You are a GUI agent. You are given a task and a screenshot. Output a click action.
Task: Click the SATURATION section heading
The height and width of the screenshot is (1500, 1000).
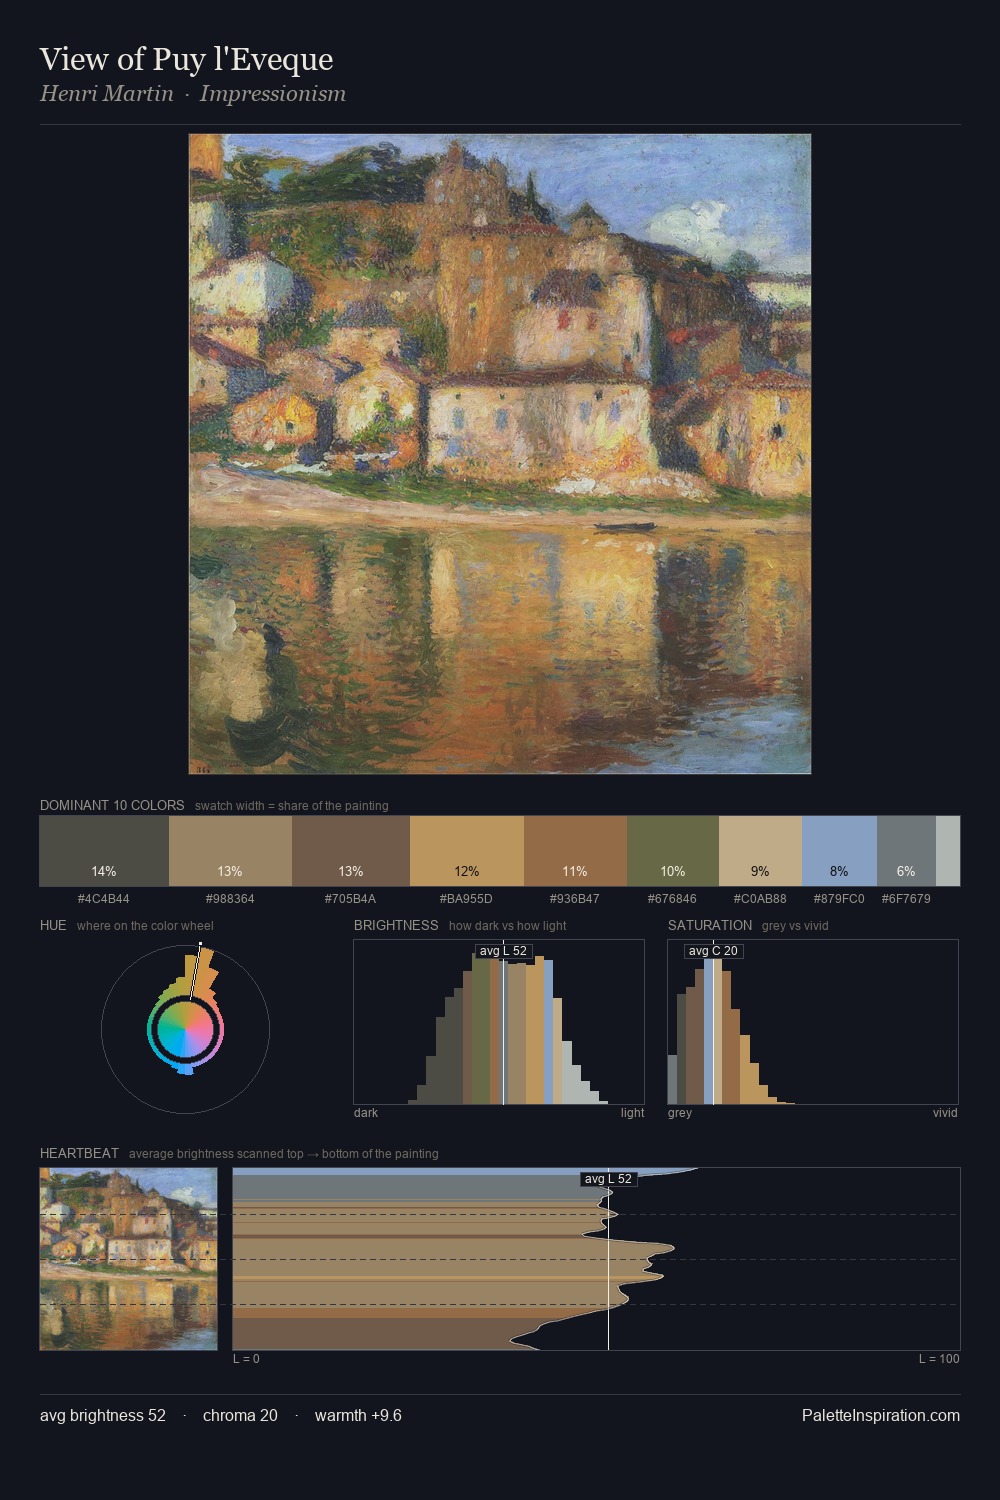pos(710,925)
